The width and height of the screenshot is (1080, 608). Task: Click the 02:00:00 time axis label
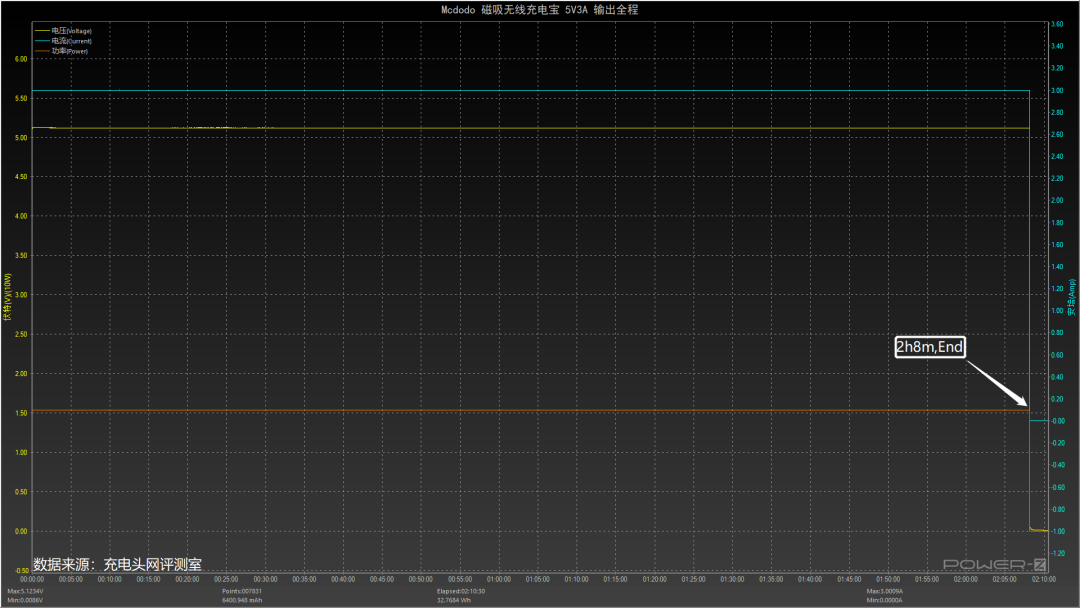[966, 579]
